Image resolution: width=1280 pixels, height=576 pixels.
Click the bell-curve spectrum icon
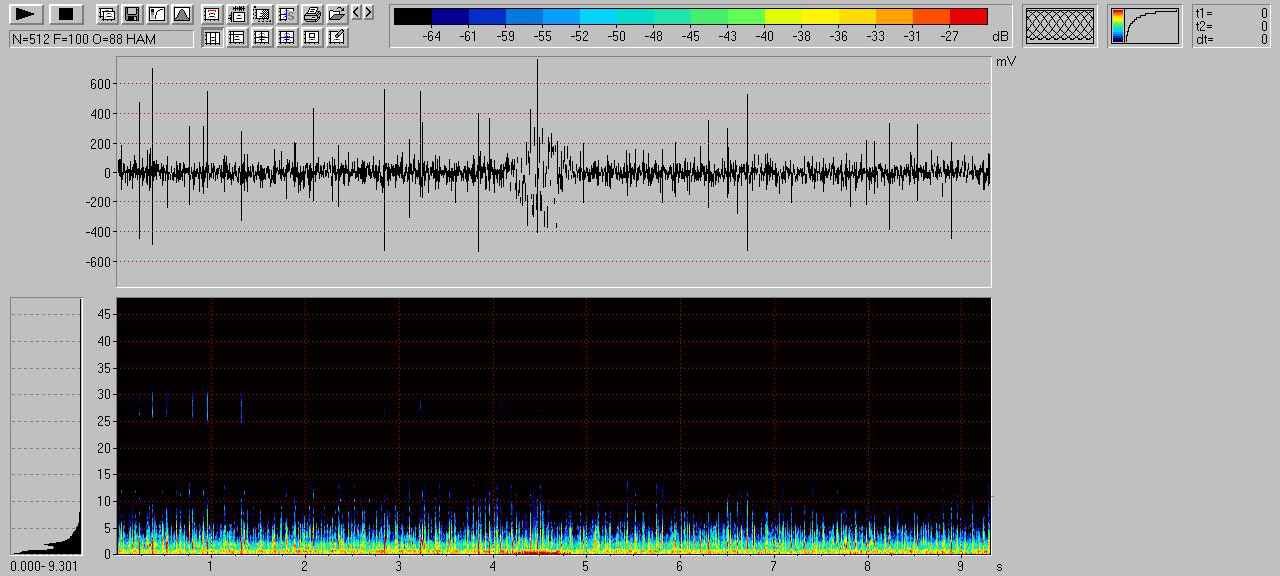(181, 14)
